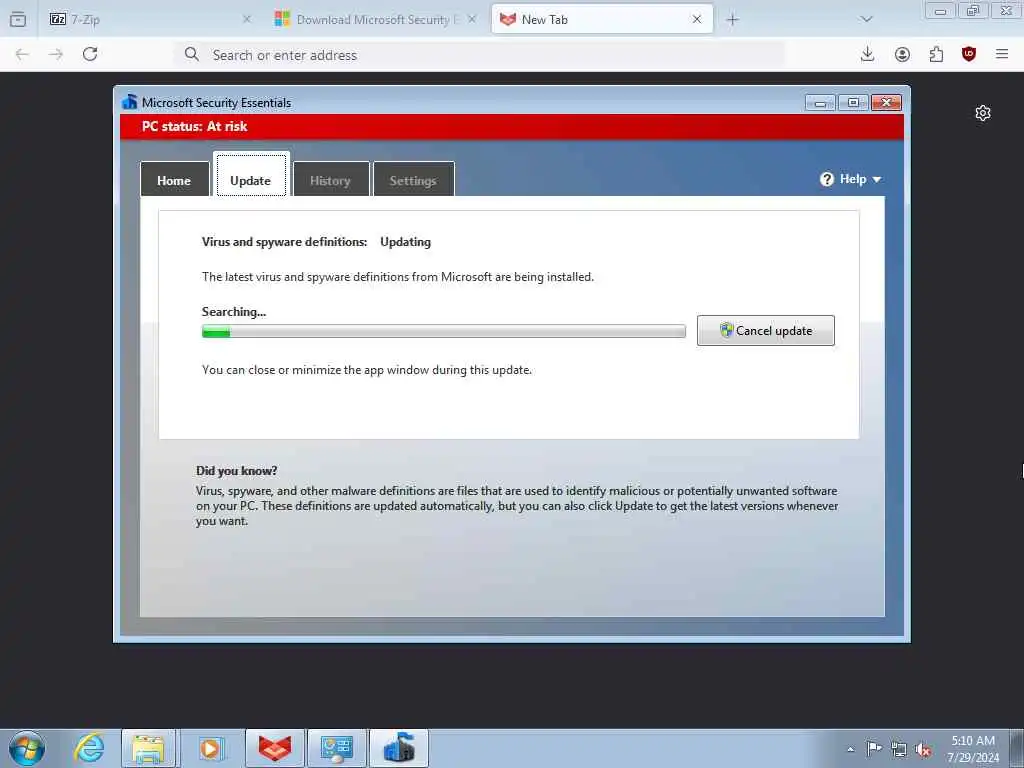The width and height of the screenshot is (1024, 768).
Task: Switch to the History tab
Action: (x=330, y=180)
